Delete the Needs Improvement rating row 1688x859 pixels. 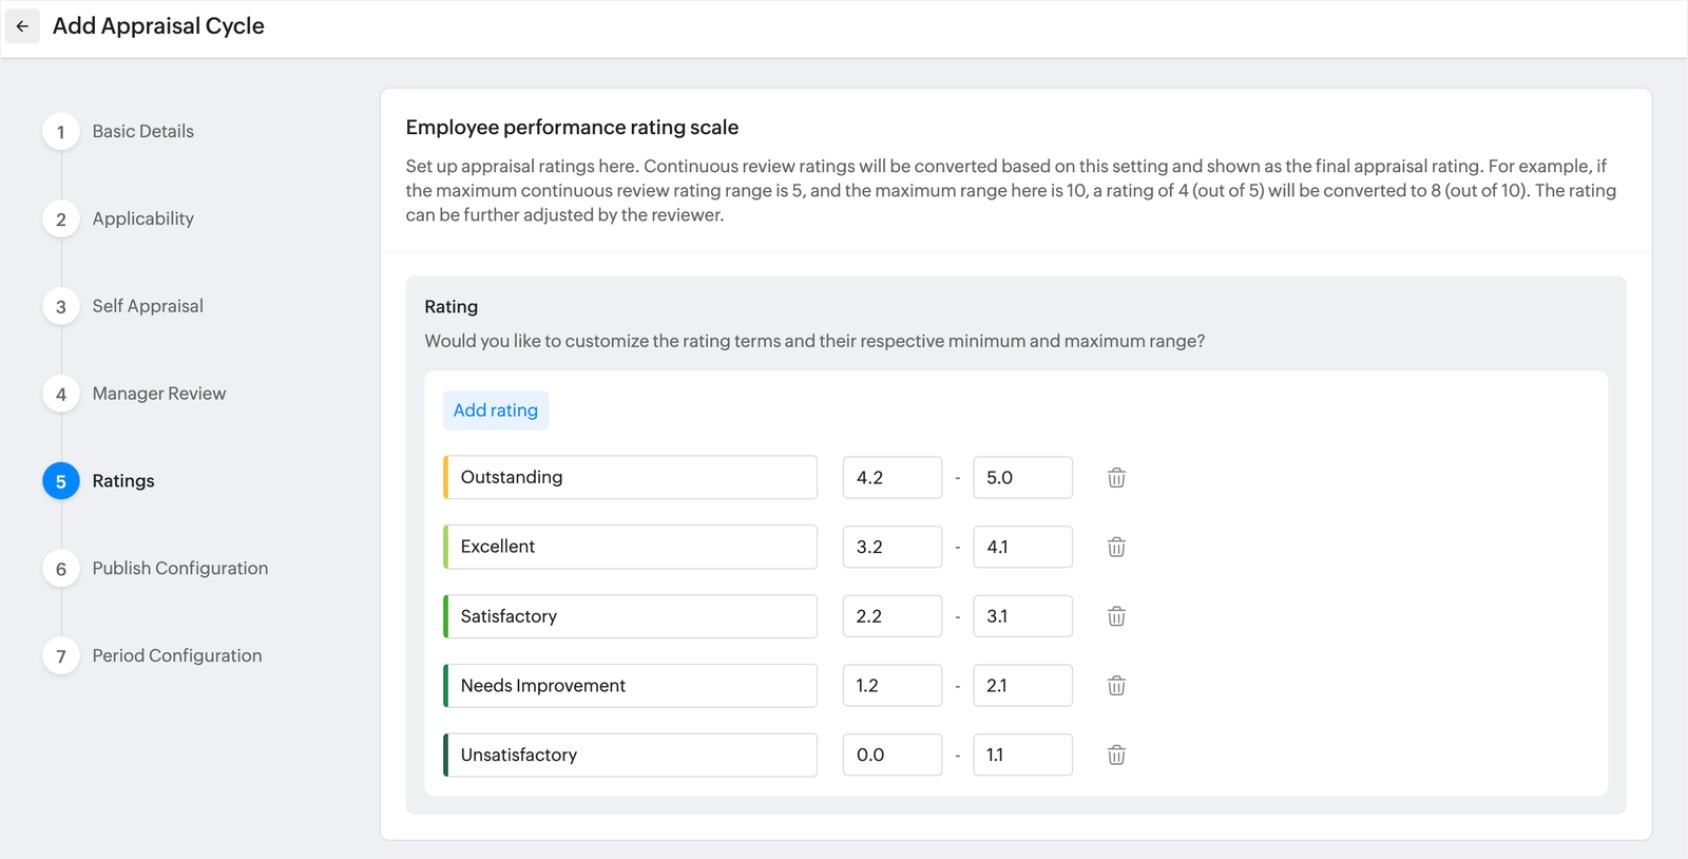click(1116, 686)
